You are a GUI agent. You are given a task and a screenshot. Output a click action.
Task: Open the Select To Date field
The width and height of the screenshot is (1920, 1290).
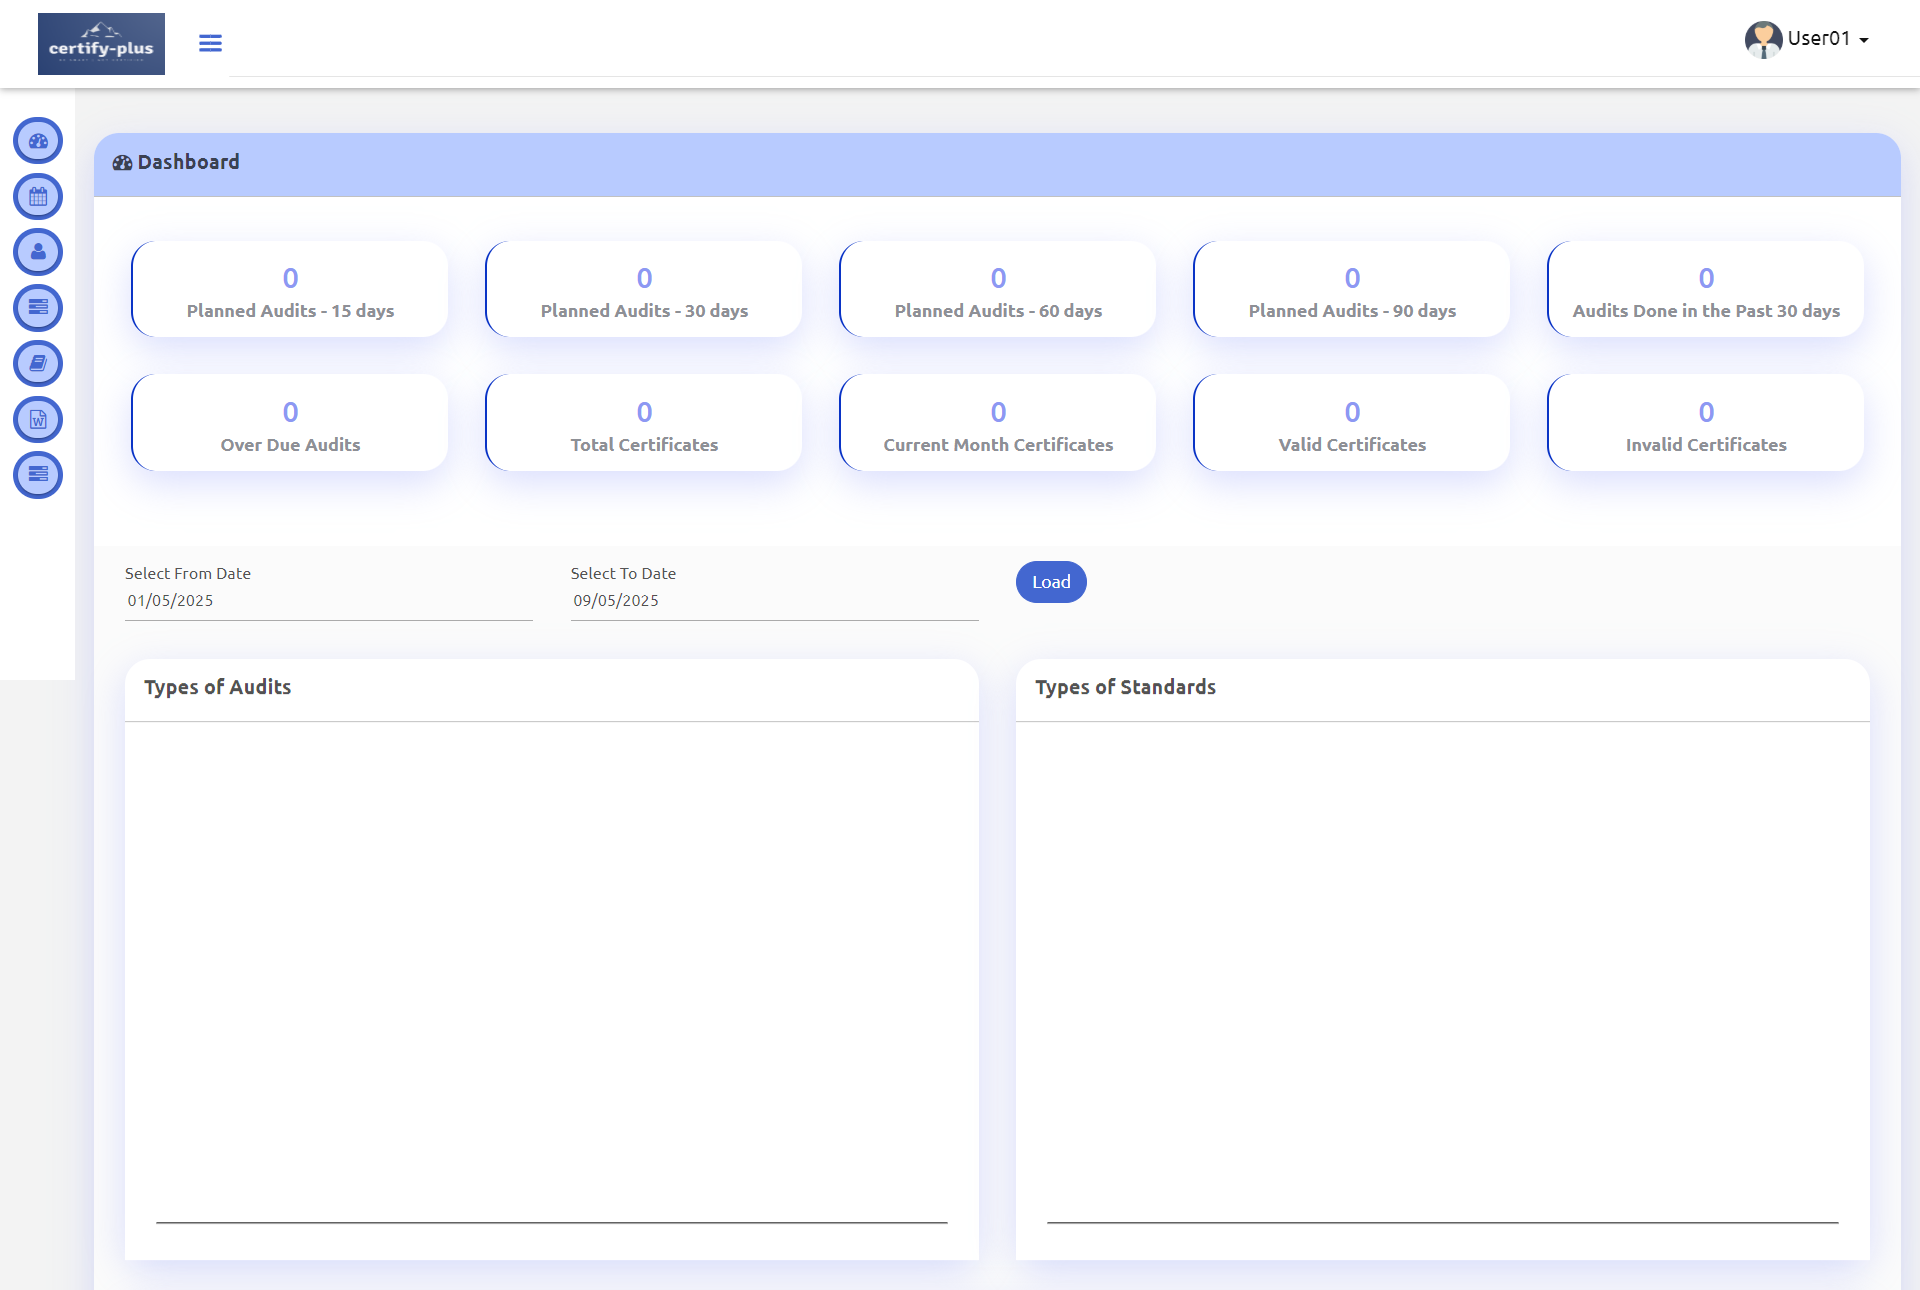[x=774, y=601]
